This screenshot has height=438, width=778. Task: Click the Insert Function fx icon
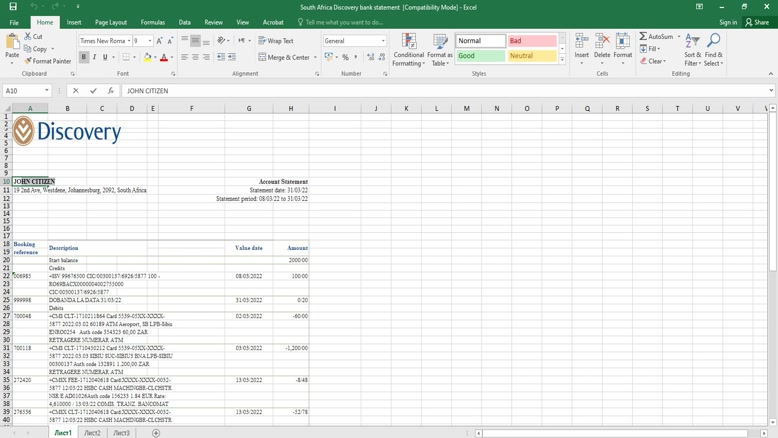pos(111,91)
